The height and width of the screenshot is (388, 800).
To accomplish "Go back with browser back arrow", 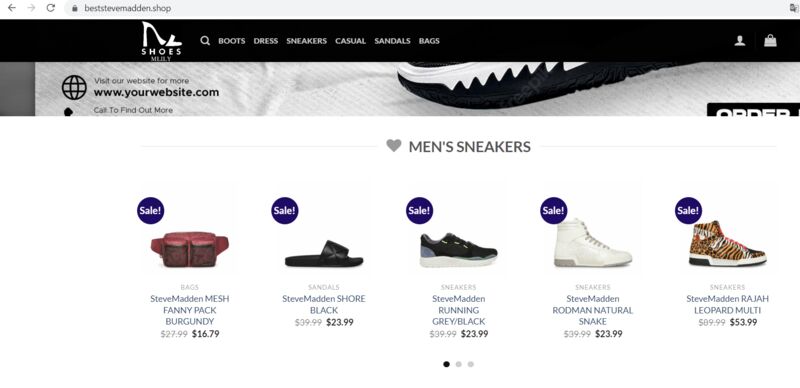I will (12, 8).
